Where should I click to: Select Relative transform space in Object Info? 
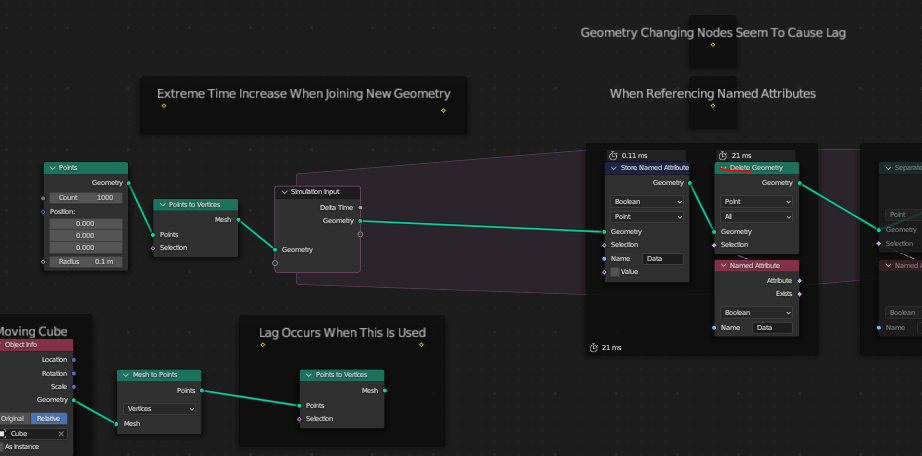pyautogui.click(x=48, y=419)
